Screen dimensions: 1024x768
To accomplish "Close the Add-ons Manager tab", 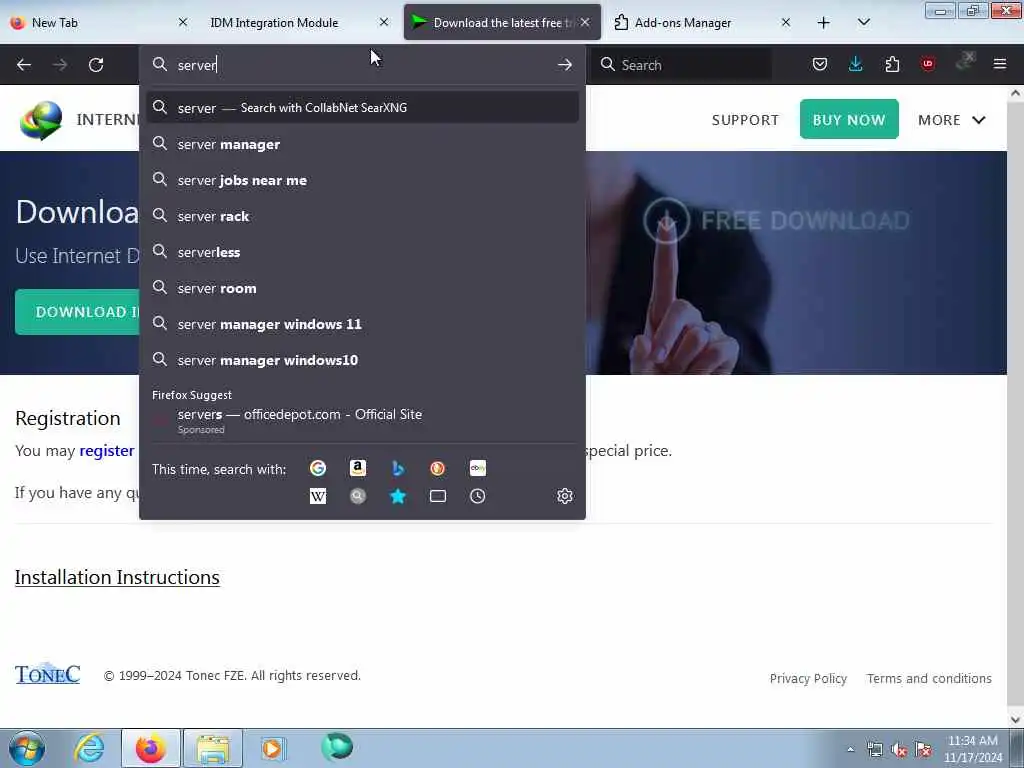I will [786, 22].
